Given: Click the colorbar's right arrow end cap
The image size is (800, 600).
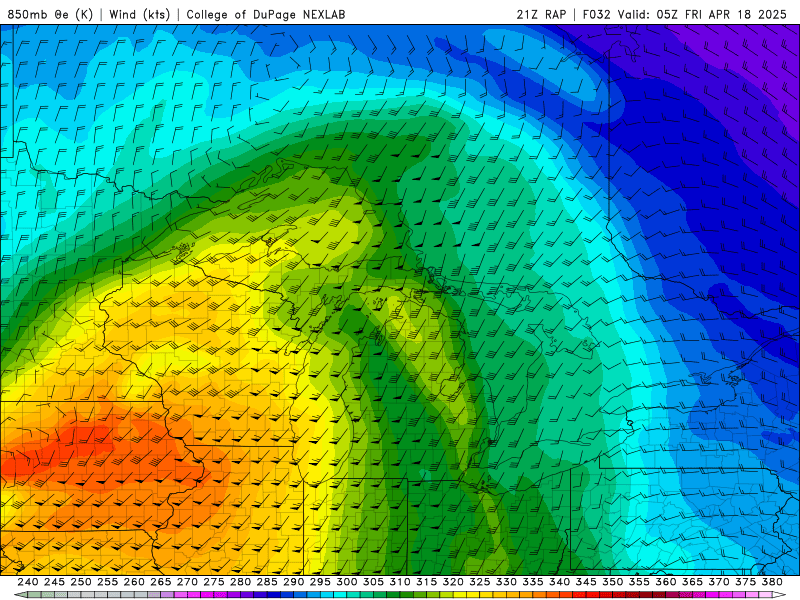Looking at the screenshot, I should pyautogui.click(x=779, y=595).
